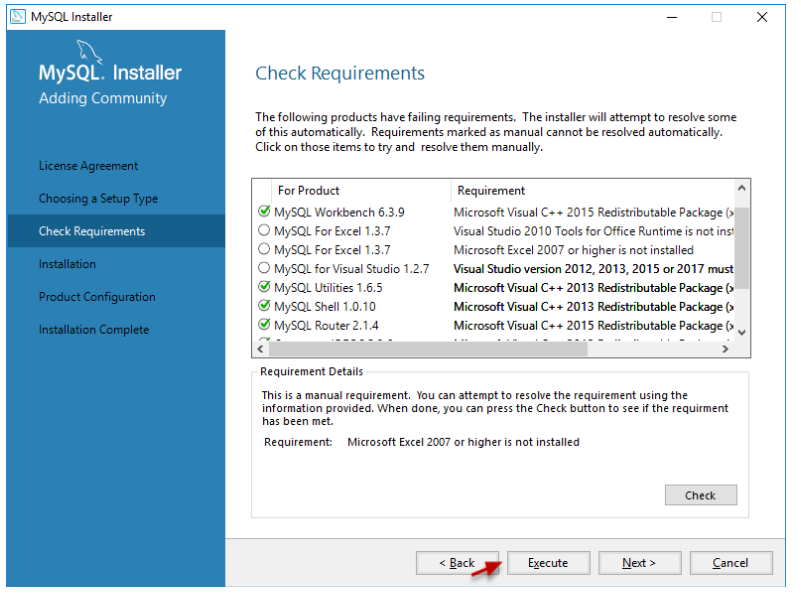Click the MySQL Installer title bar icon
This screenshot has width=801, height=600.
[x=18, y=17]
